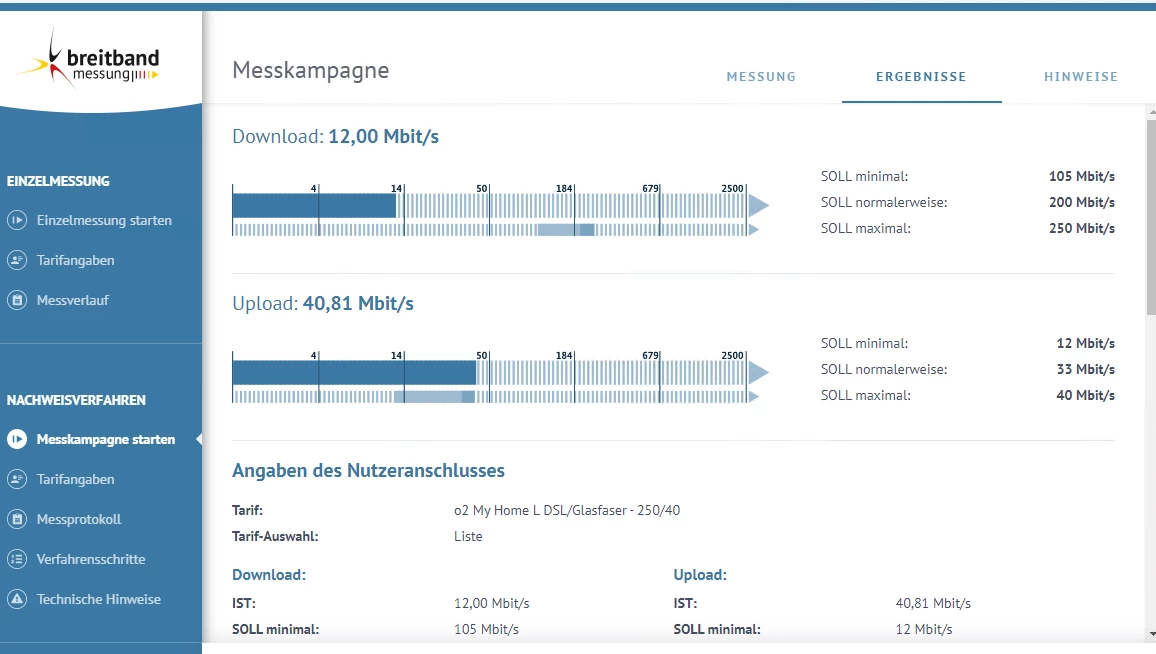Click the vertical scrollbar on the right
Screen dimensions: 1156x654
[1150, 220]
